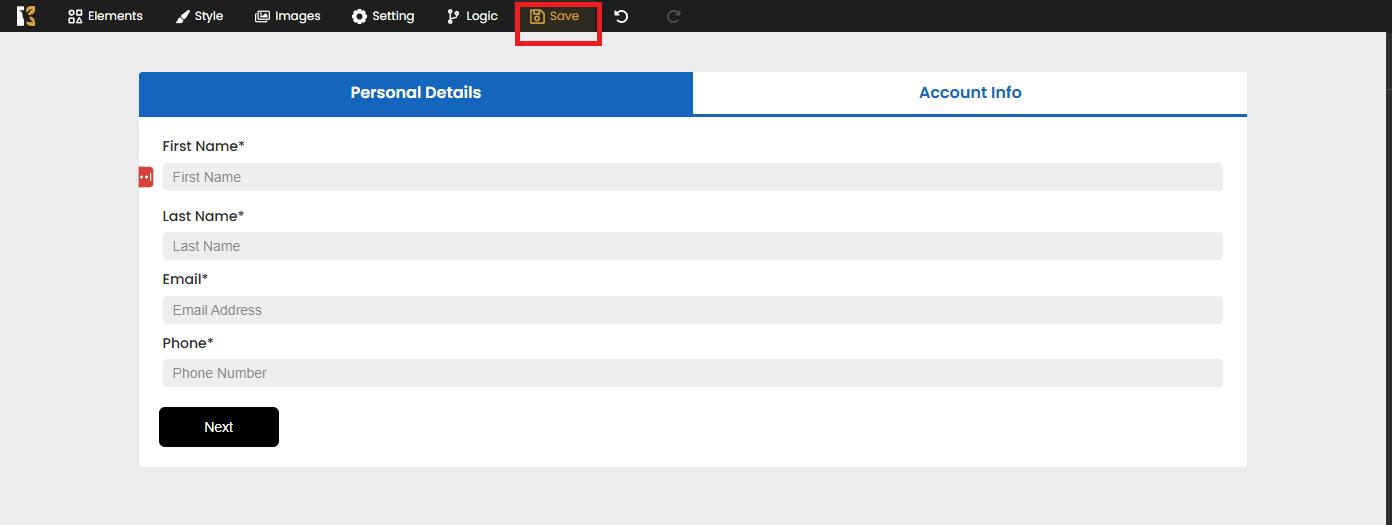Image resolution: width=1392 pixels, height=525 pixels.
Task: Click the Kali Forms logo icon
Action: (26, 16)
